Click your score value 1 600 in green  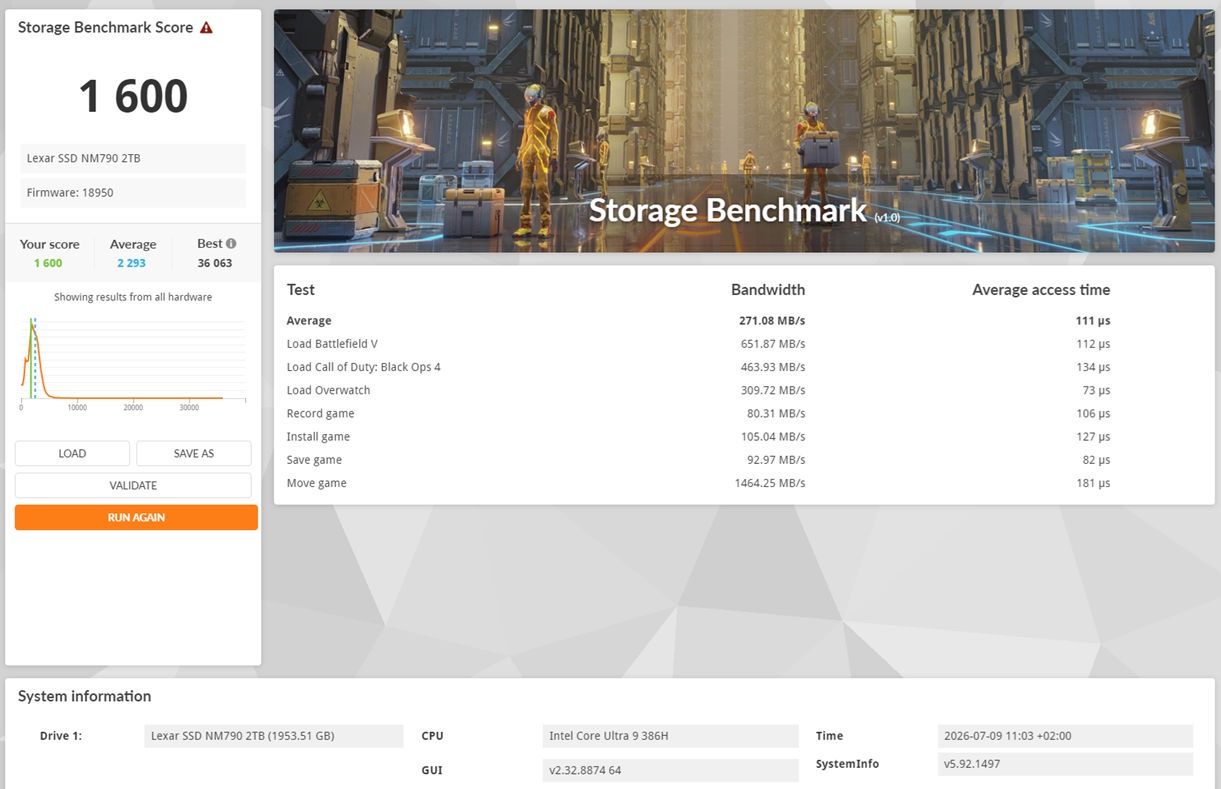pyautogui.click(x=48, y=263)
